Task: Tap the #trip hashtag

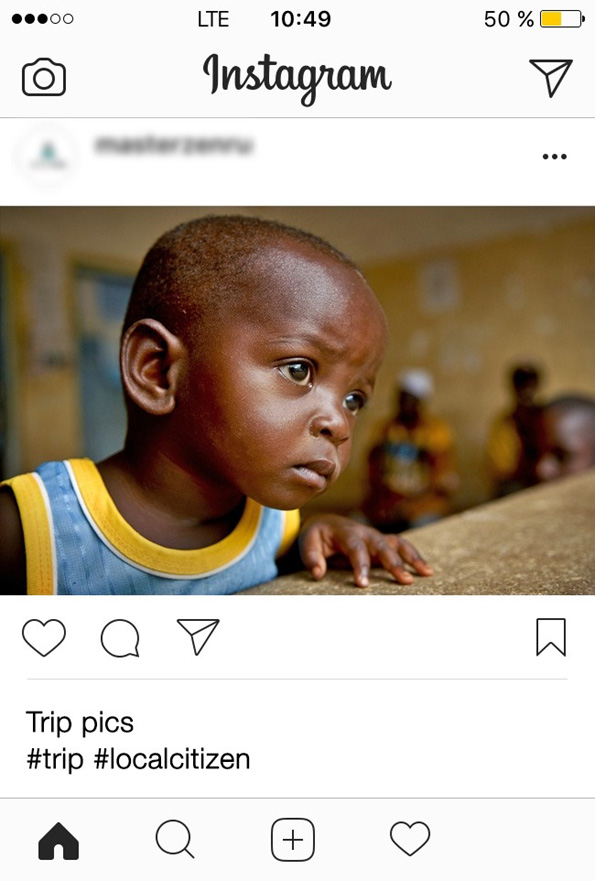Action: tap(55, 760)
